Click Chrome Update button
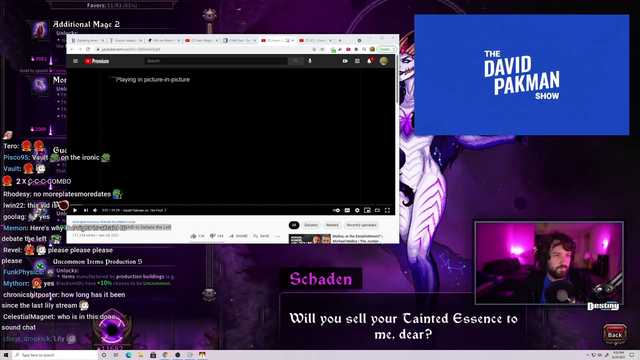Viewport: 640px width, 360px height. tap(386, 49)
